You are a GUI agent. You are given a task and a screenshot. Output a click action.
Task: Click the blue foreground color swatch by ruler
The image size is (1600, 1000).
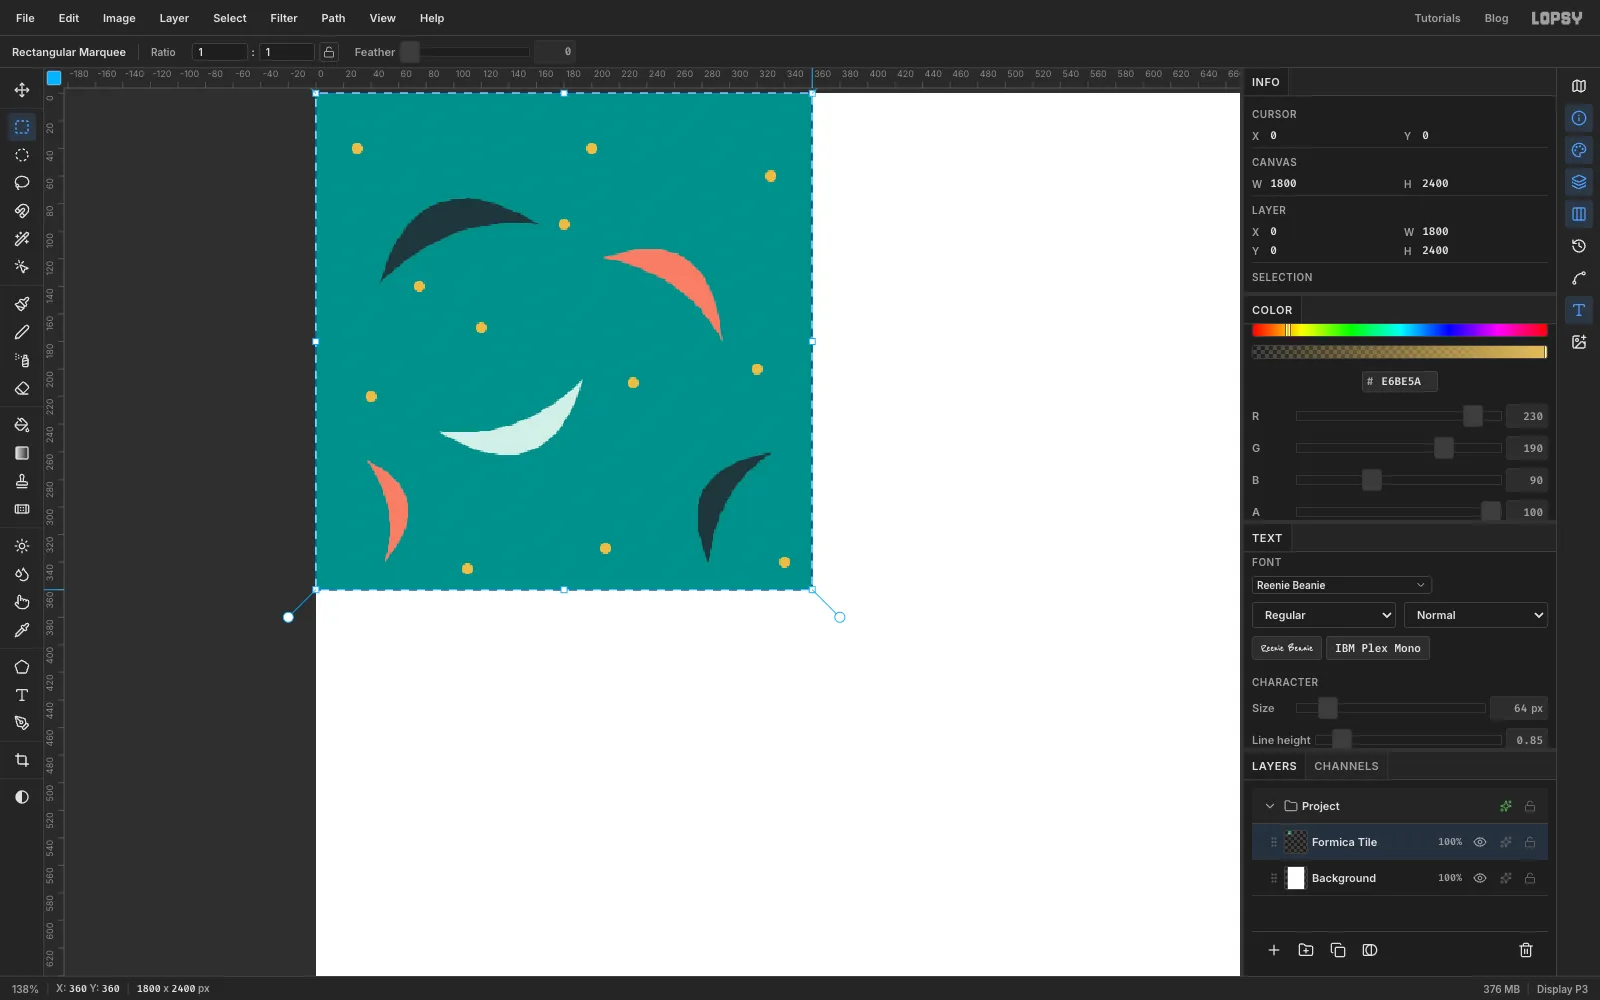pyautogui.click(x=54, y=77)
